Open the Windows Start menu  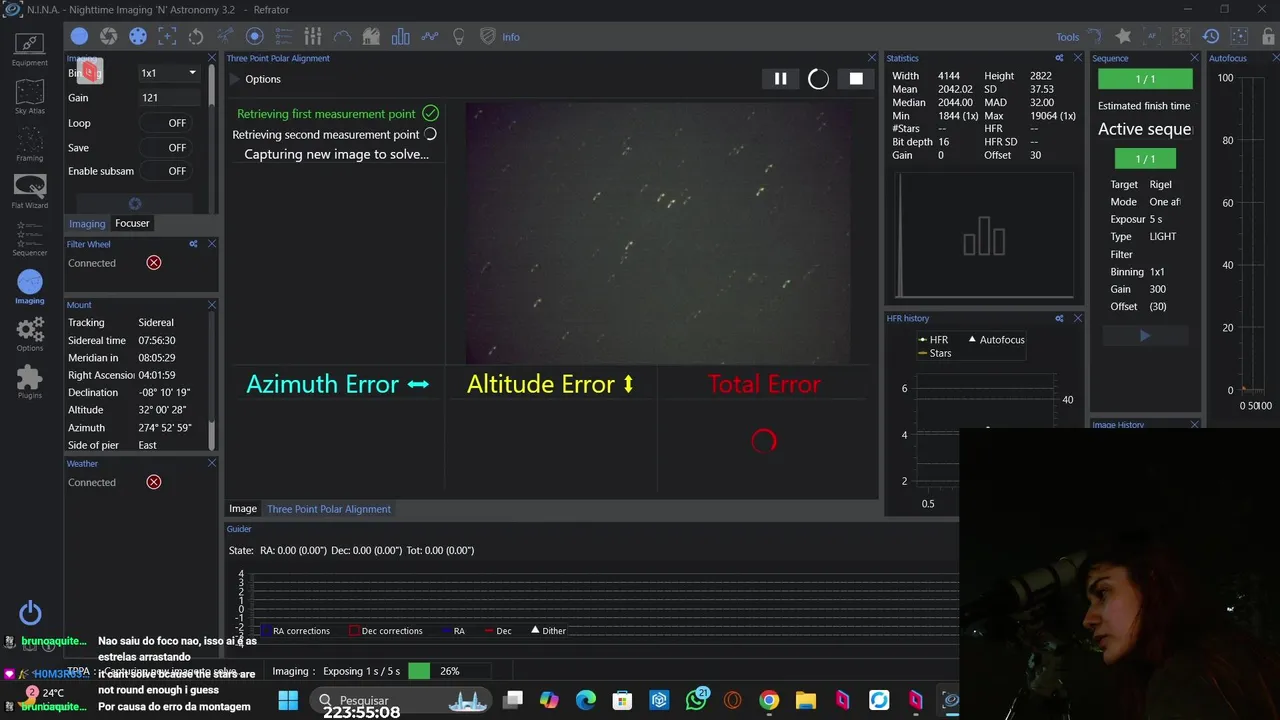click(x=288, y=700)
